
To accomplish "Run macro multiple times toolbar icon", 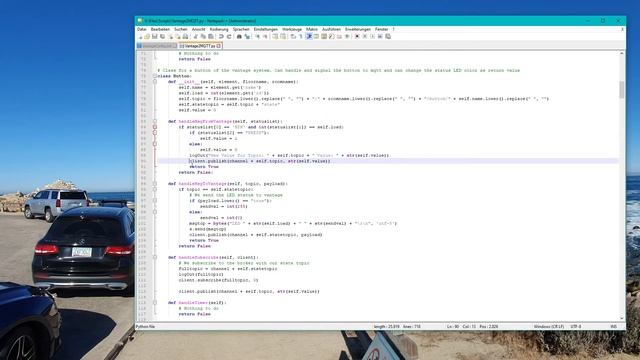I will pyautogui.click(x=380, y=36).
